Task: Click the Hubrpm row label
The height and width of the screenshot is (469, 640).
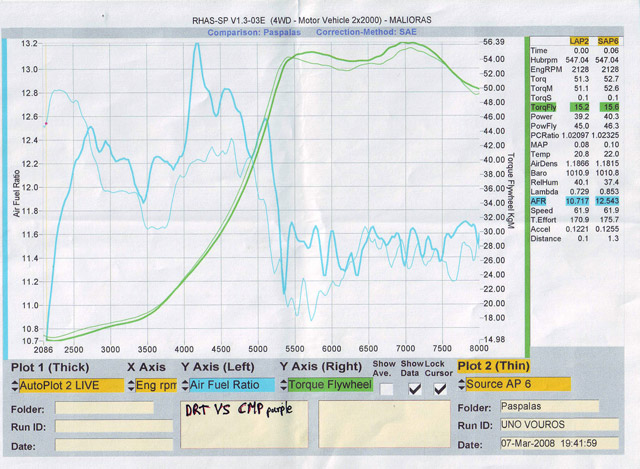Action: tap(544, 60)
